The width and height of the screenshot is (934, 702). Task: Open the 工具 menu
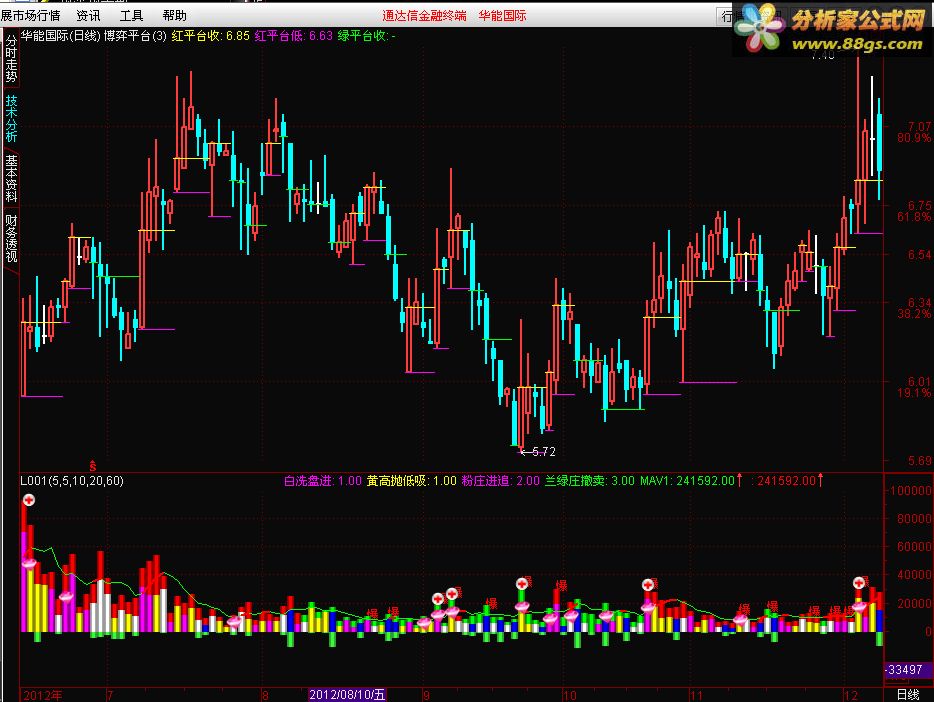(131, 15)
